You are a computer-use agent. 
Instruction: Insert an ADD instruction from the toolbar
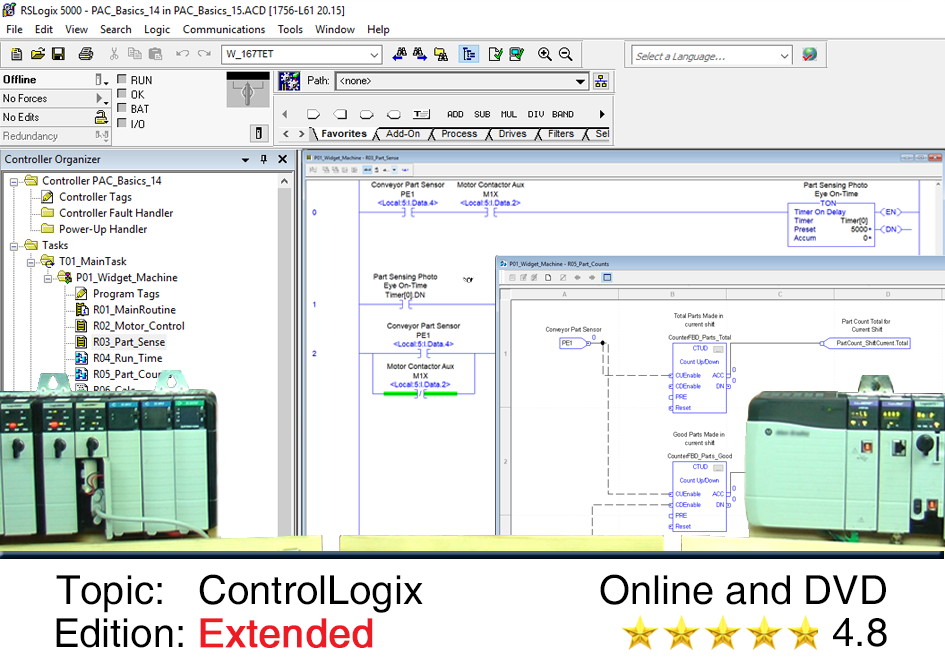pyautogui.click(x=455, y=113)
